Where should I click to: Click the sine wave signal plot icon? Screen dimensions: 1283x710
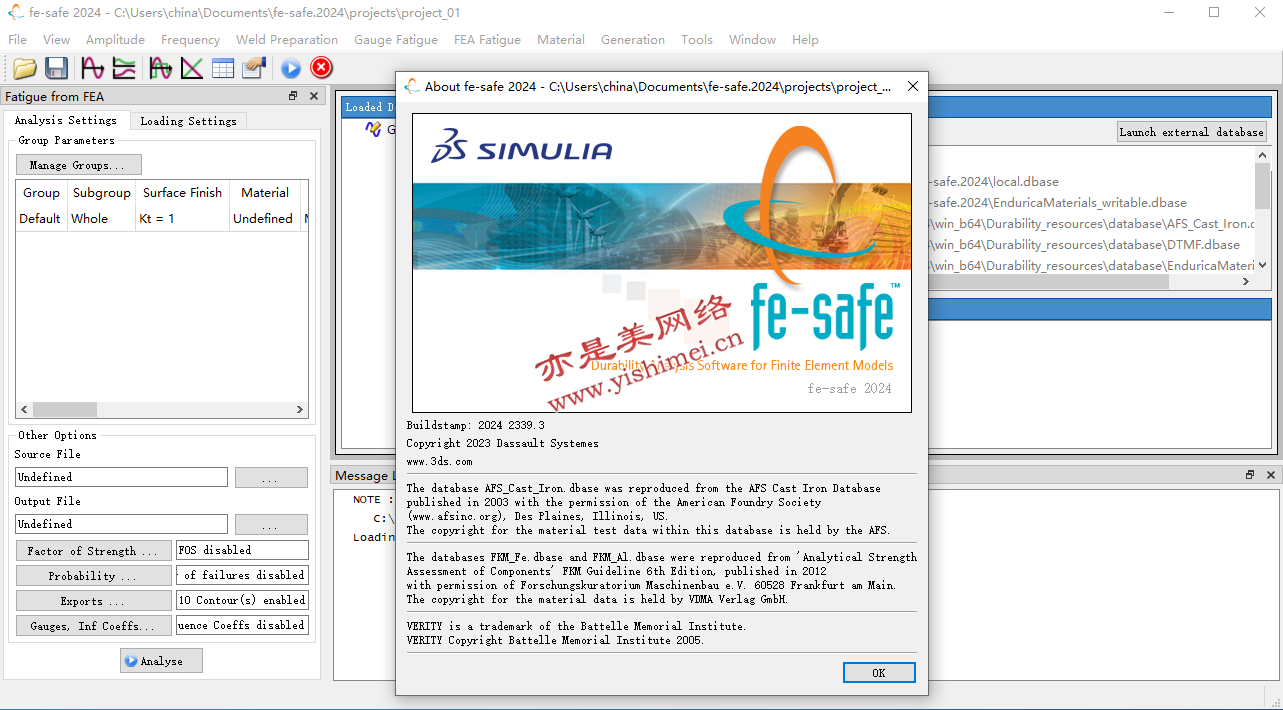tap(93, 68)
